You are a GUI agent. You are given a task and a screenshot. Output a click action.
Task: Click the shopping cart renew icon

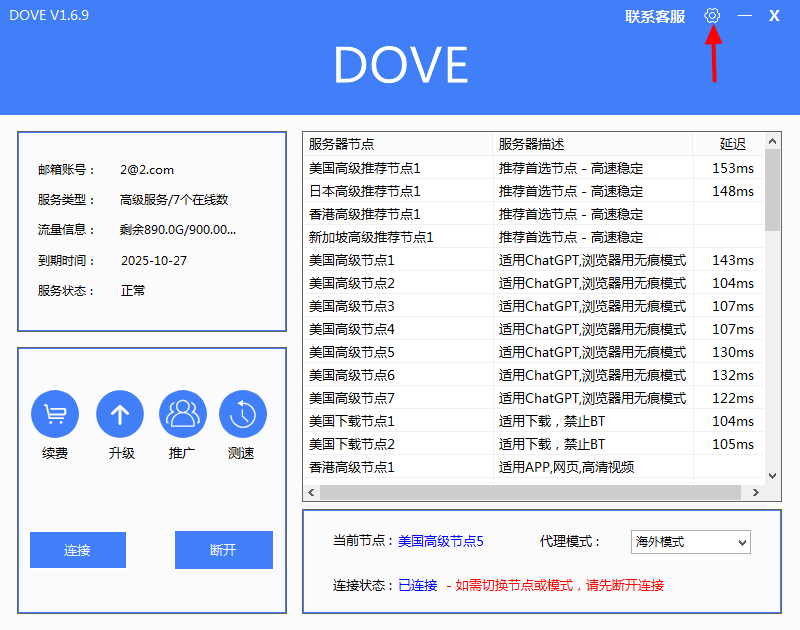pos(55,414)
